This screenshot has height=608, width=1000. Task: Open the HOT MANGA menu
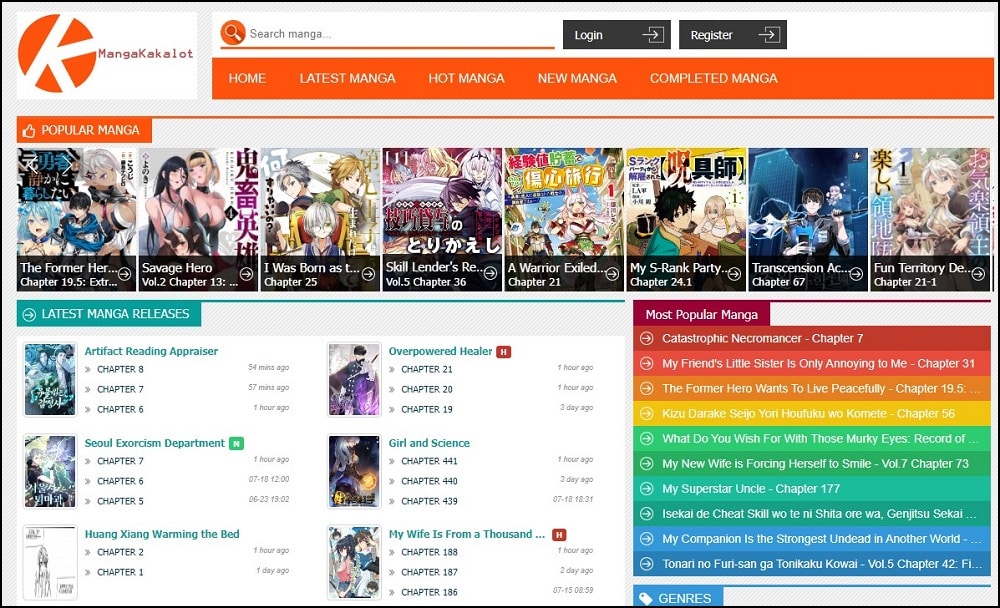point(466,78)
